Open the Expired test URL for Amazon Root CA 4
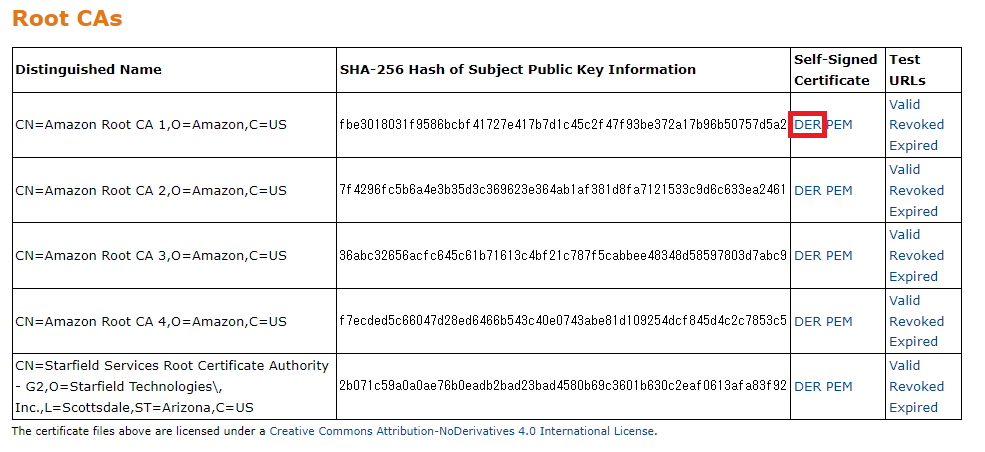This screenshot has height=452, width=985. click(x=913, y=342)
